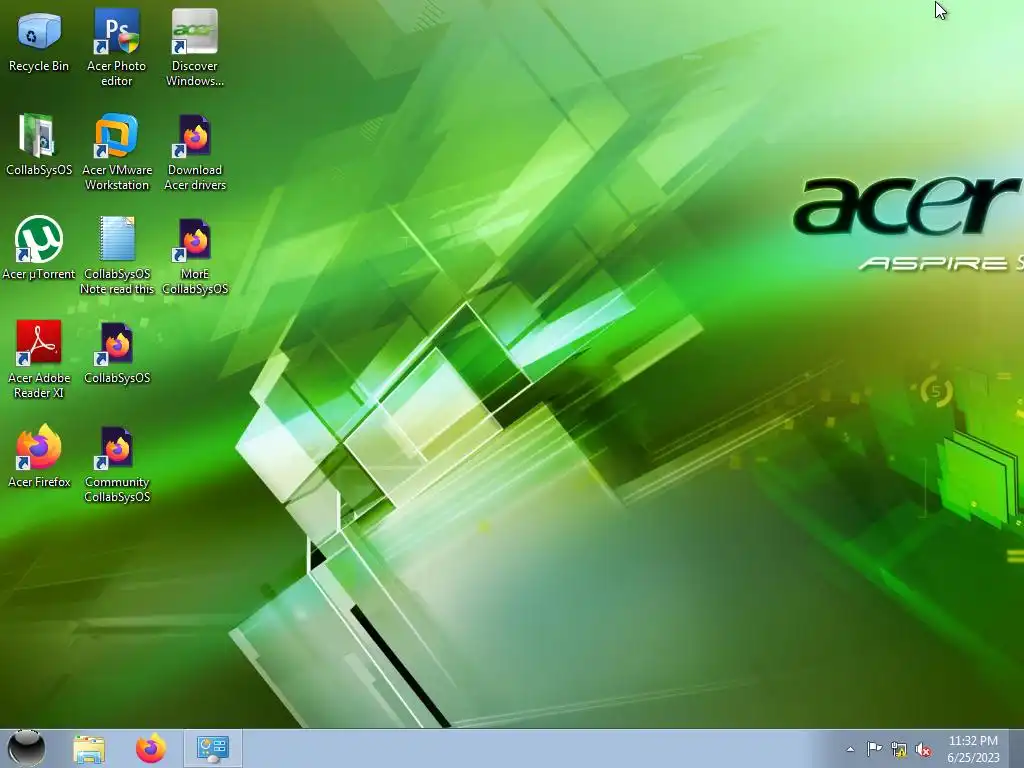Open Discover Windows shortcut
This screenshot has width=1024, height=768.
pos(195,47)
